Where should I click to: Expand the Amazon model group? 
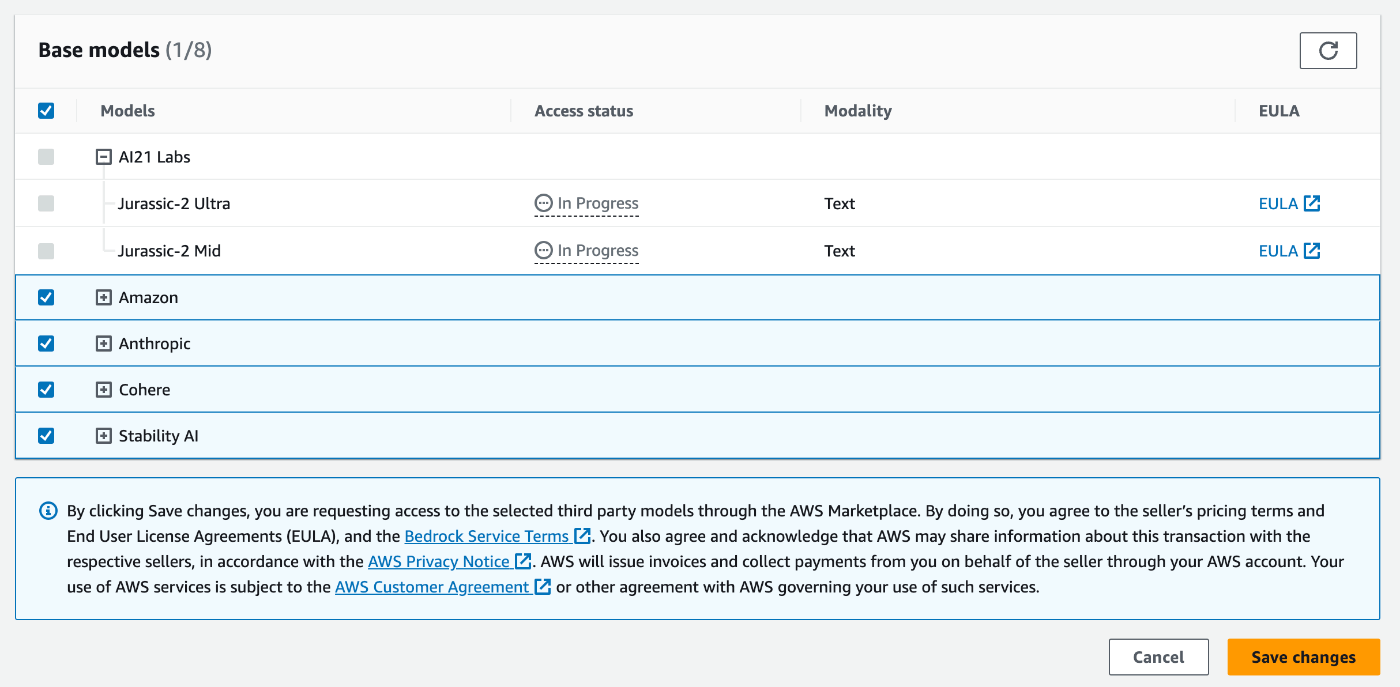coord(103,297)
